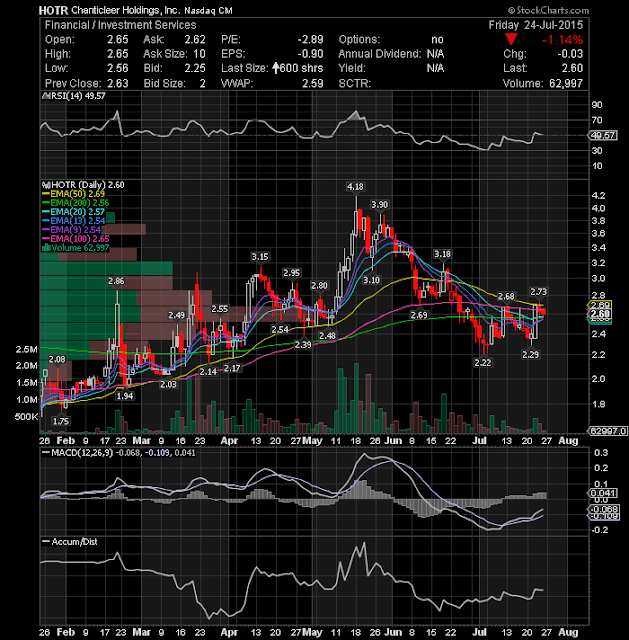The width and height of the screenshot is (629, 640).
Task: Click the 0.041 MACD histogram axis tag
Action: pos(603,493)
